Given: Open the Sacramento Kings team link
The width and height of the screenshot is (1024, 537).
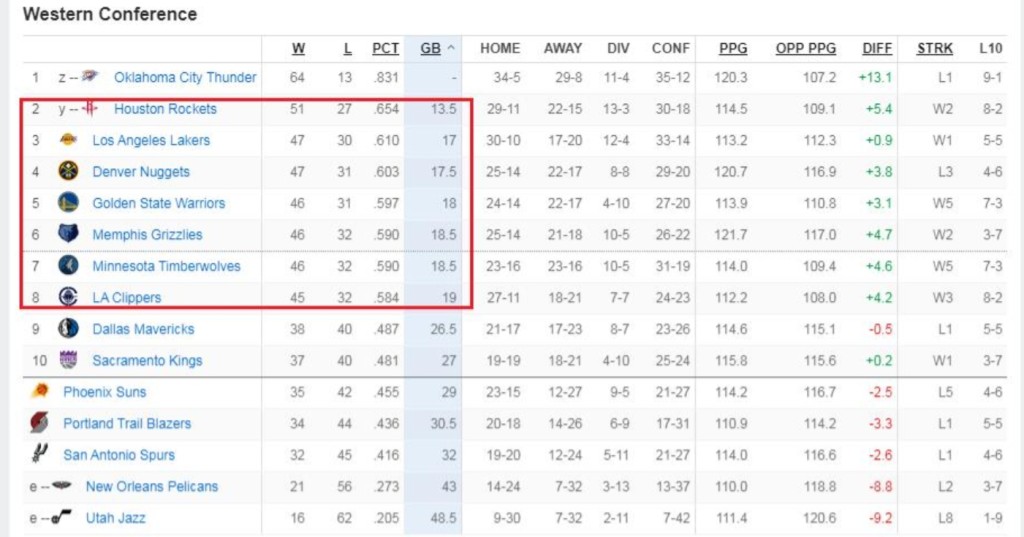Looking at the screenshot, I should point(147,360).
